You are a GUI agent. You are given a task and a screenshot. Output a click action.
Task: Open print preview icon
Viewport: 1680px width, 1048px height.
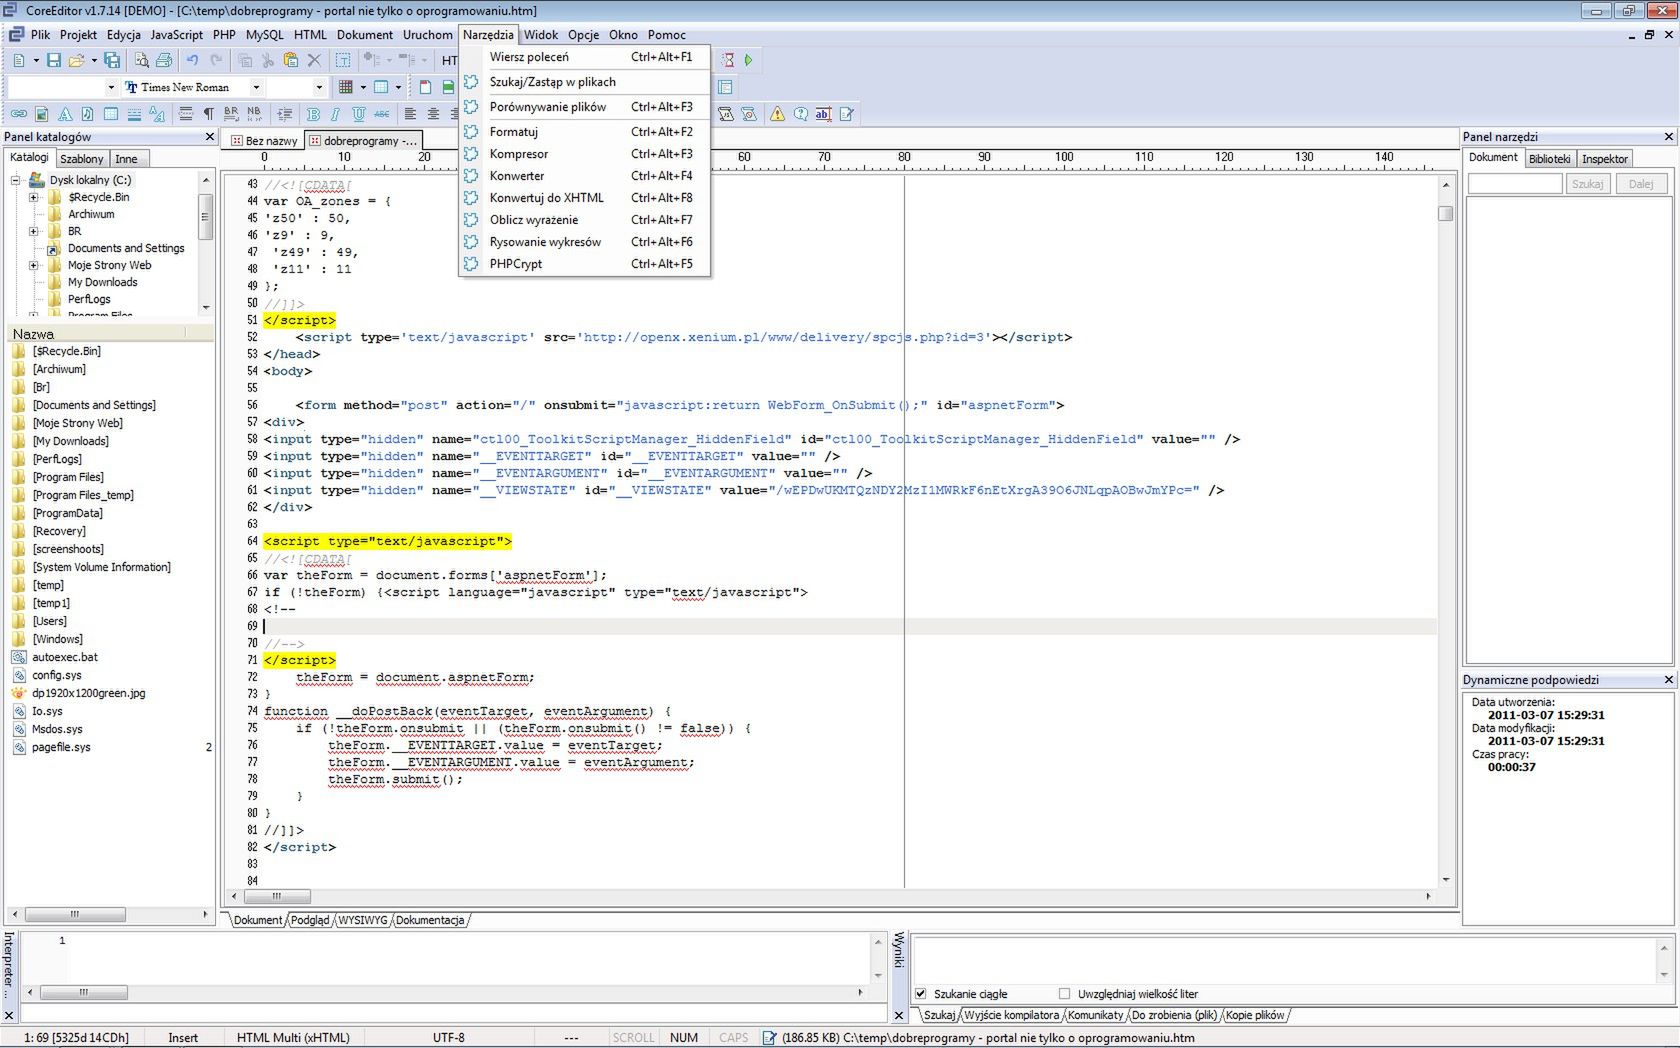142,61
